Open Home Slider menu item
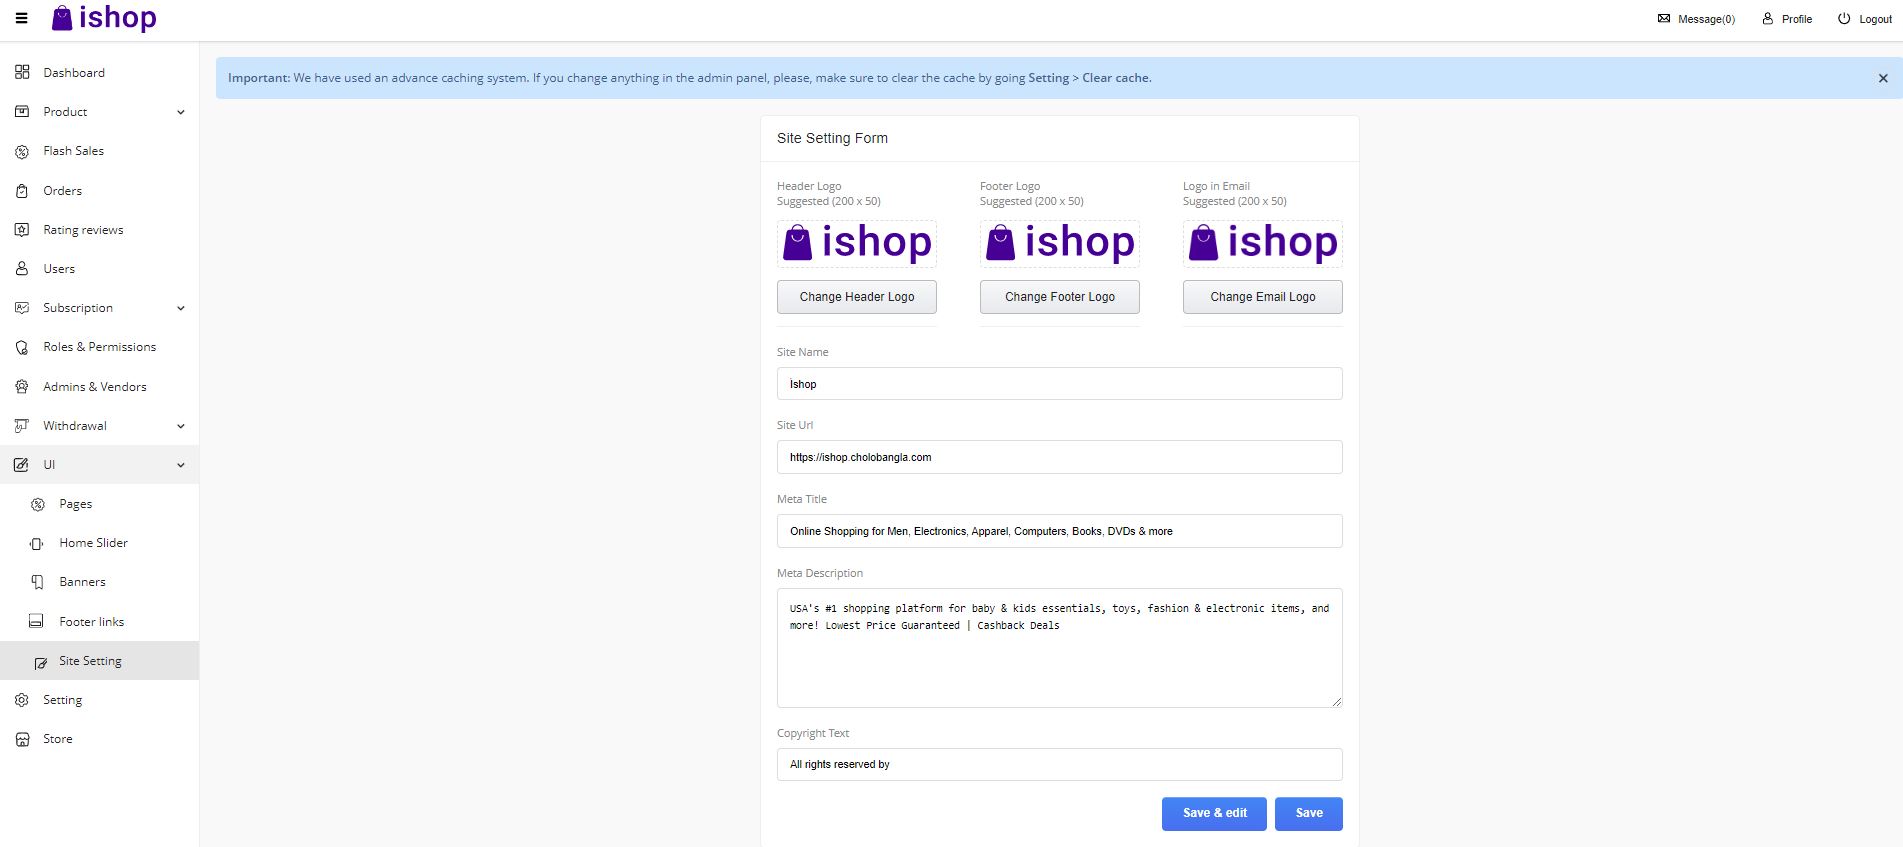The height and width of the screenshot is (847, 1903). (93, 543)
